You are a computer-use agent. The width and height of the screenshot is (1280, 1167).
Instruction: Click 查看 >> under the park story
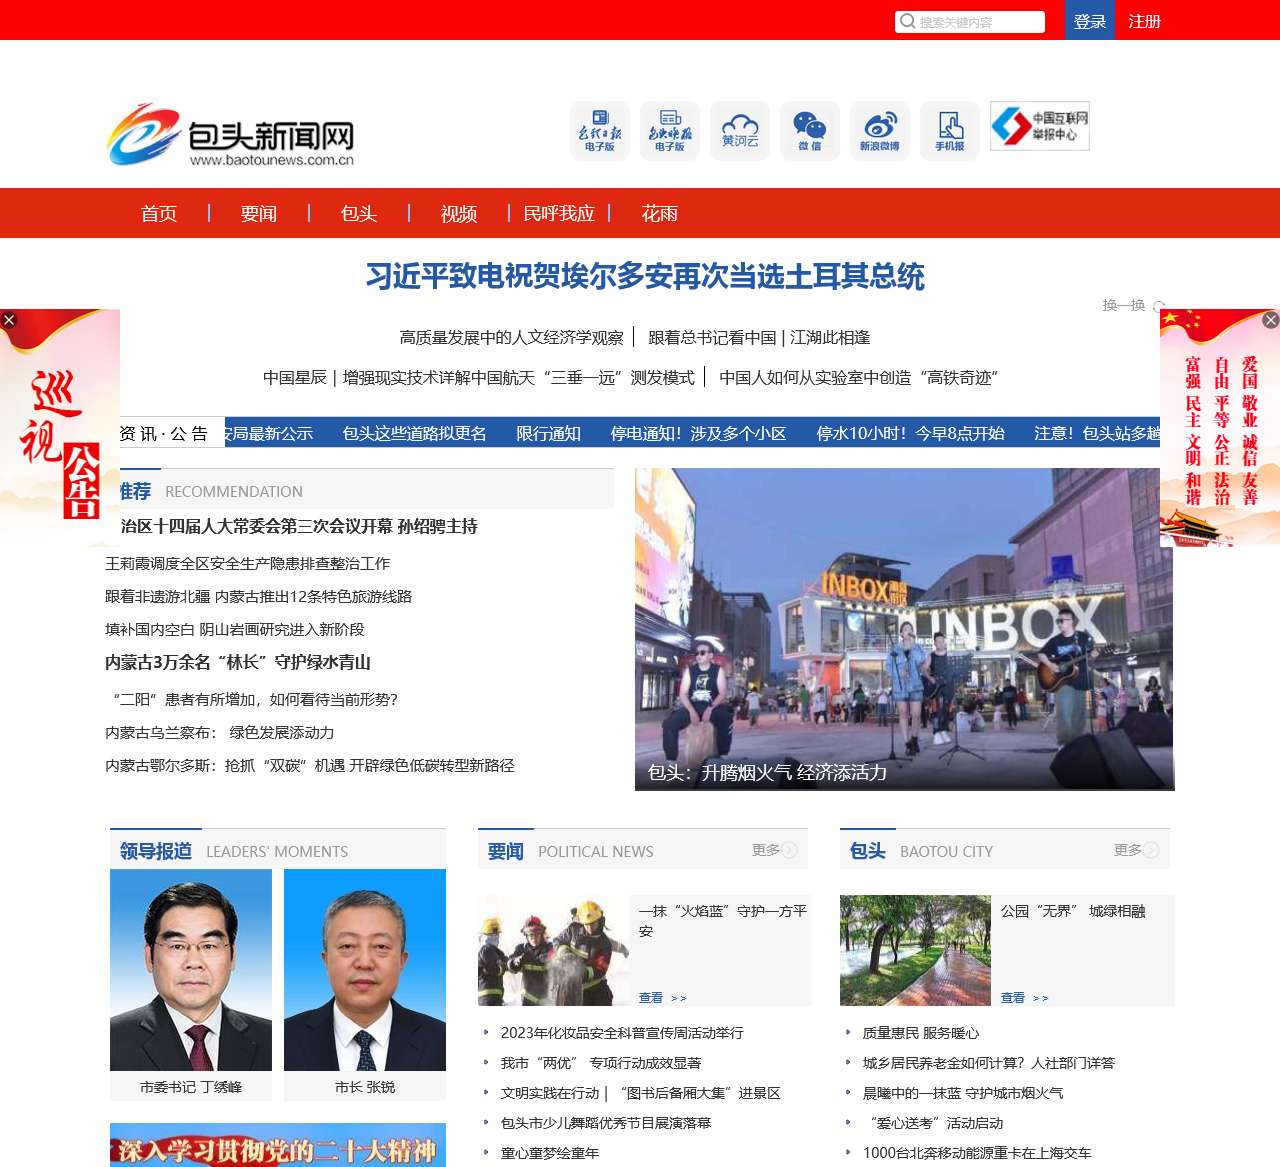pos(1024,998)
